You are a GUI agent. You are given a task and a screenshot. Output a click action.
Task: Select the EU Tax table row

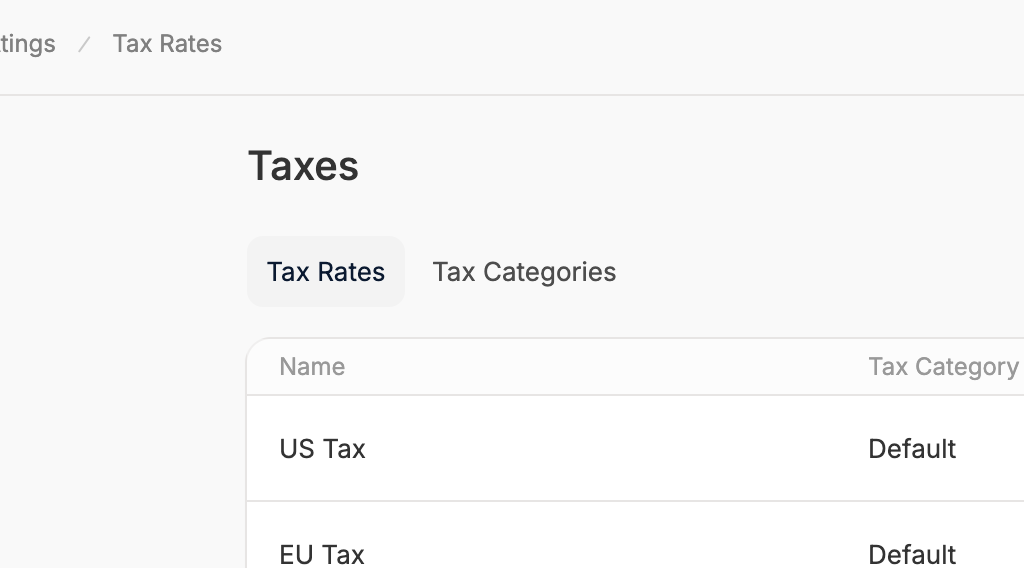click(635, 535)
